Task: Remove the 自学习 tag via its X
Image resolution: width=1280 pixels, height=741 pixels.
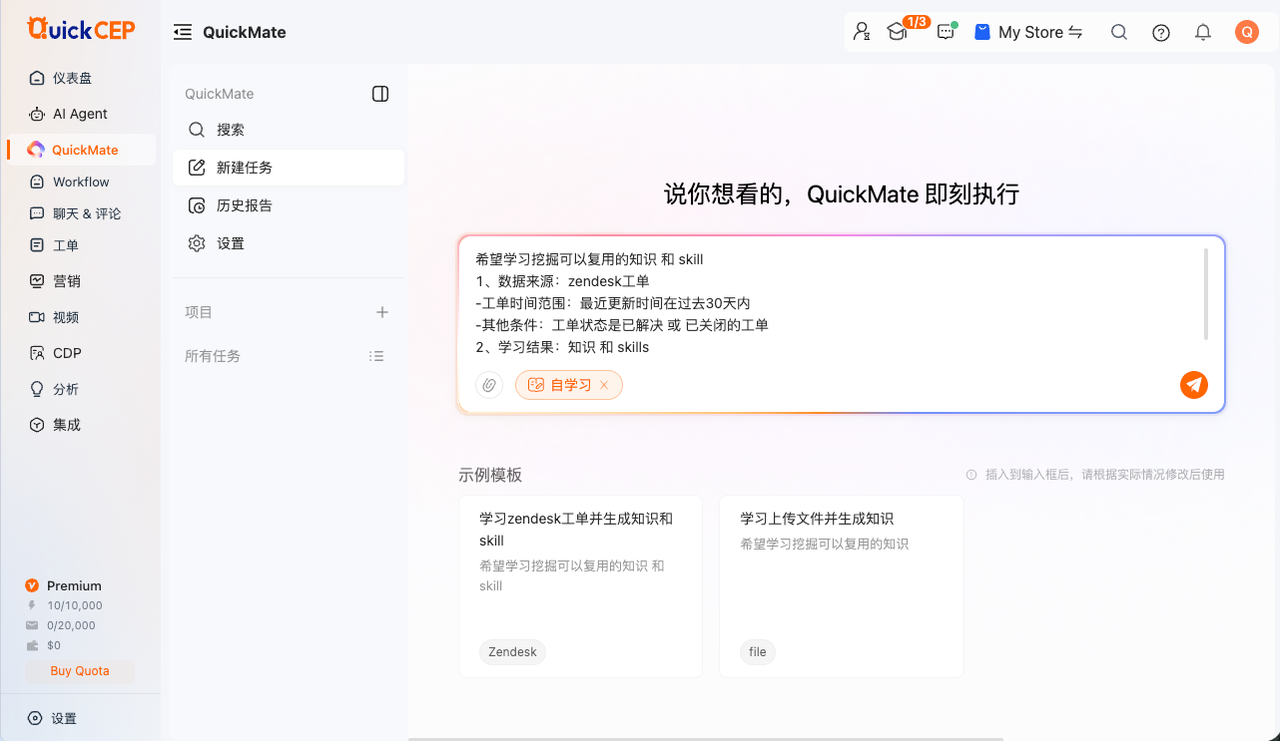Action: pos(604,385)
